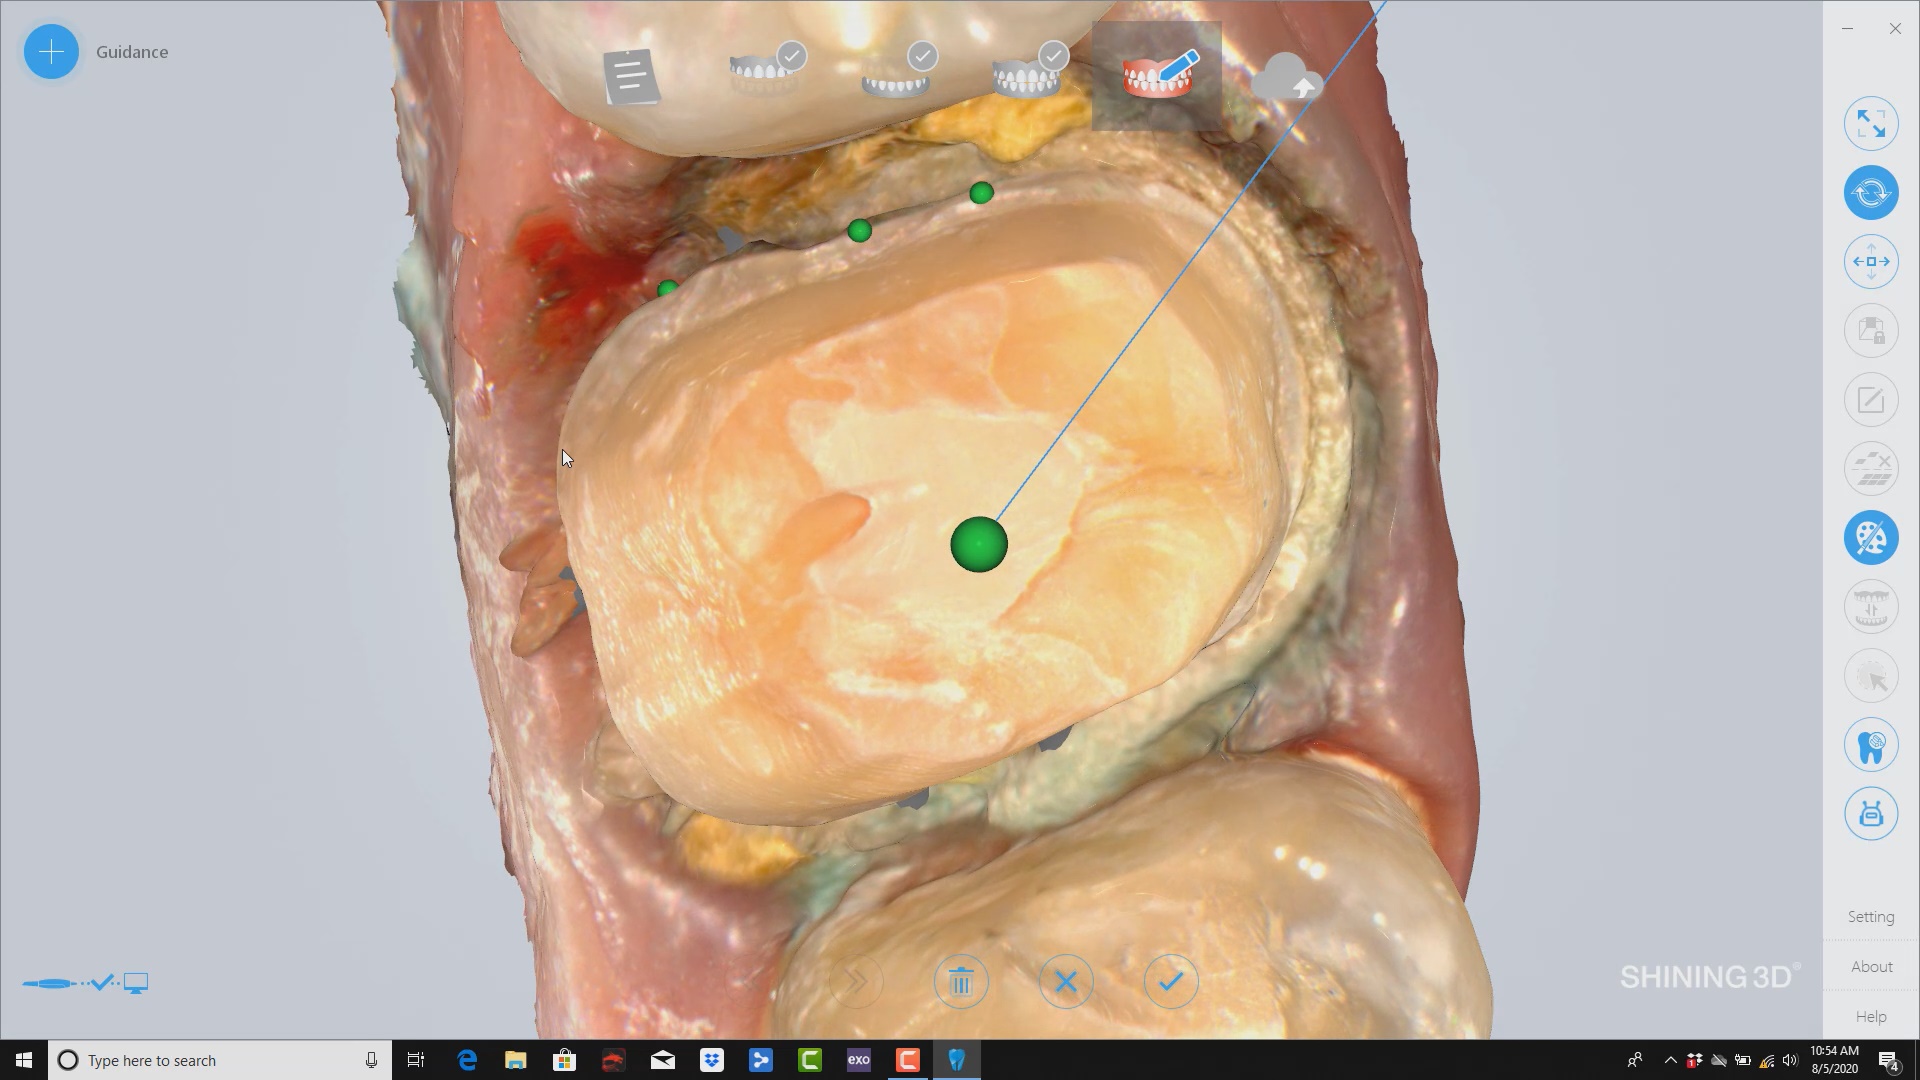Click the fullscreen expand arrows icon
The height and width of the screenshot is (1080, 1920).
coord(1870,124)
